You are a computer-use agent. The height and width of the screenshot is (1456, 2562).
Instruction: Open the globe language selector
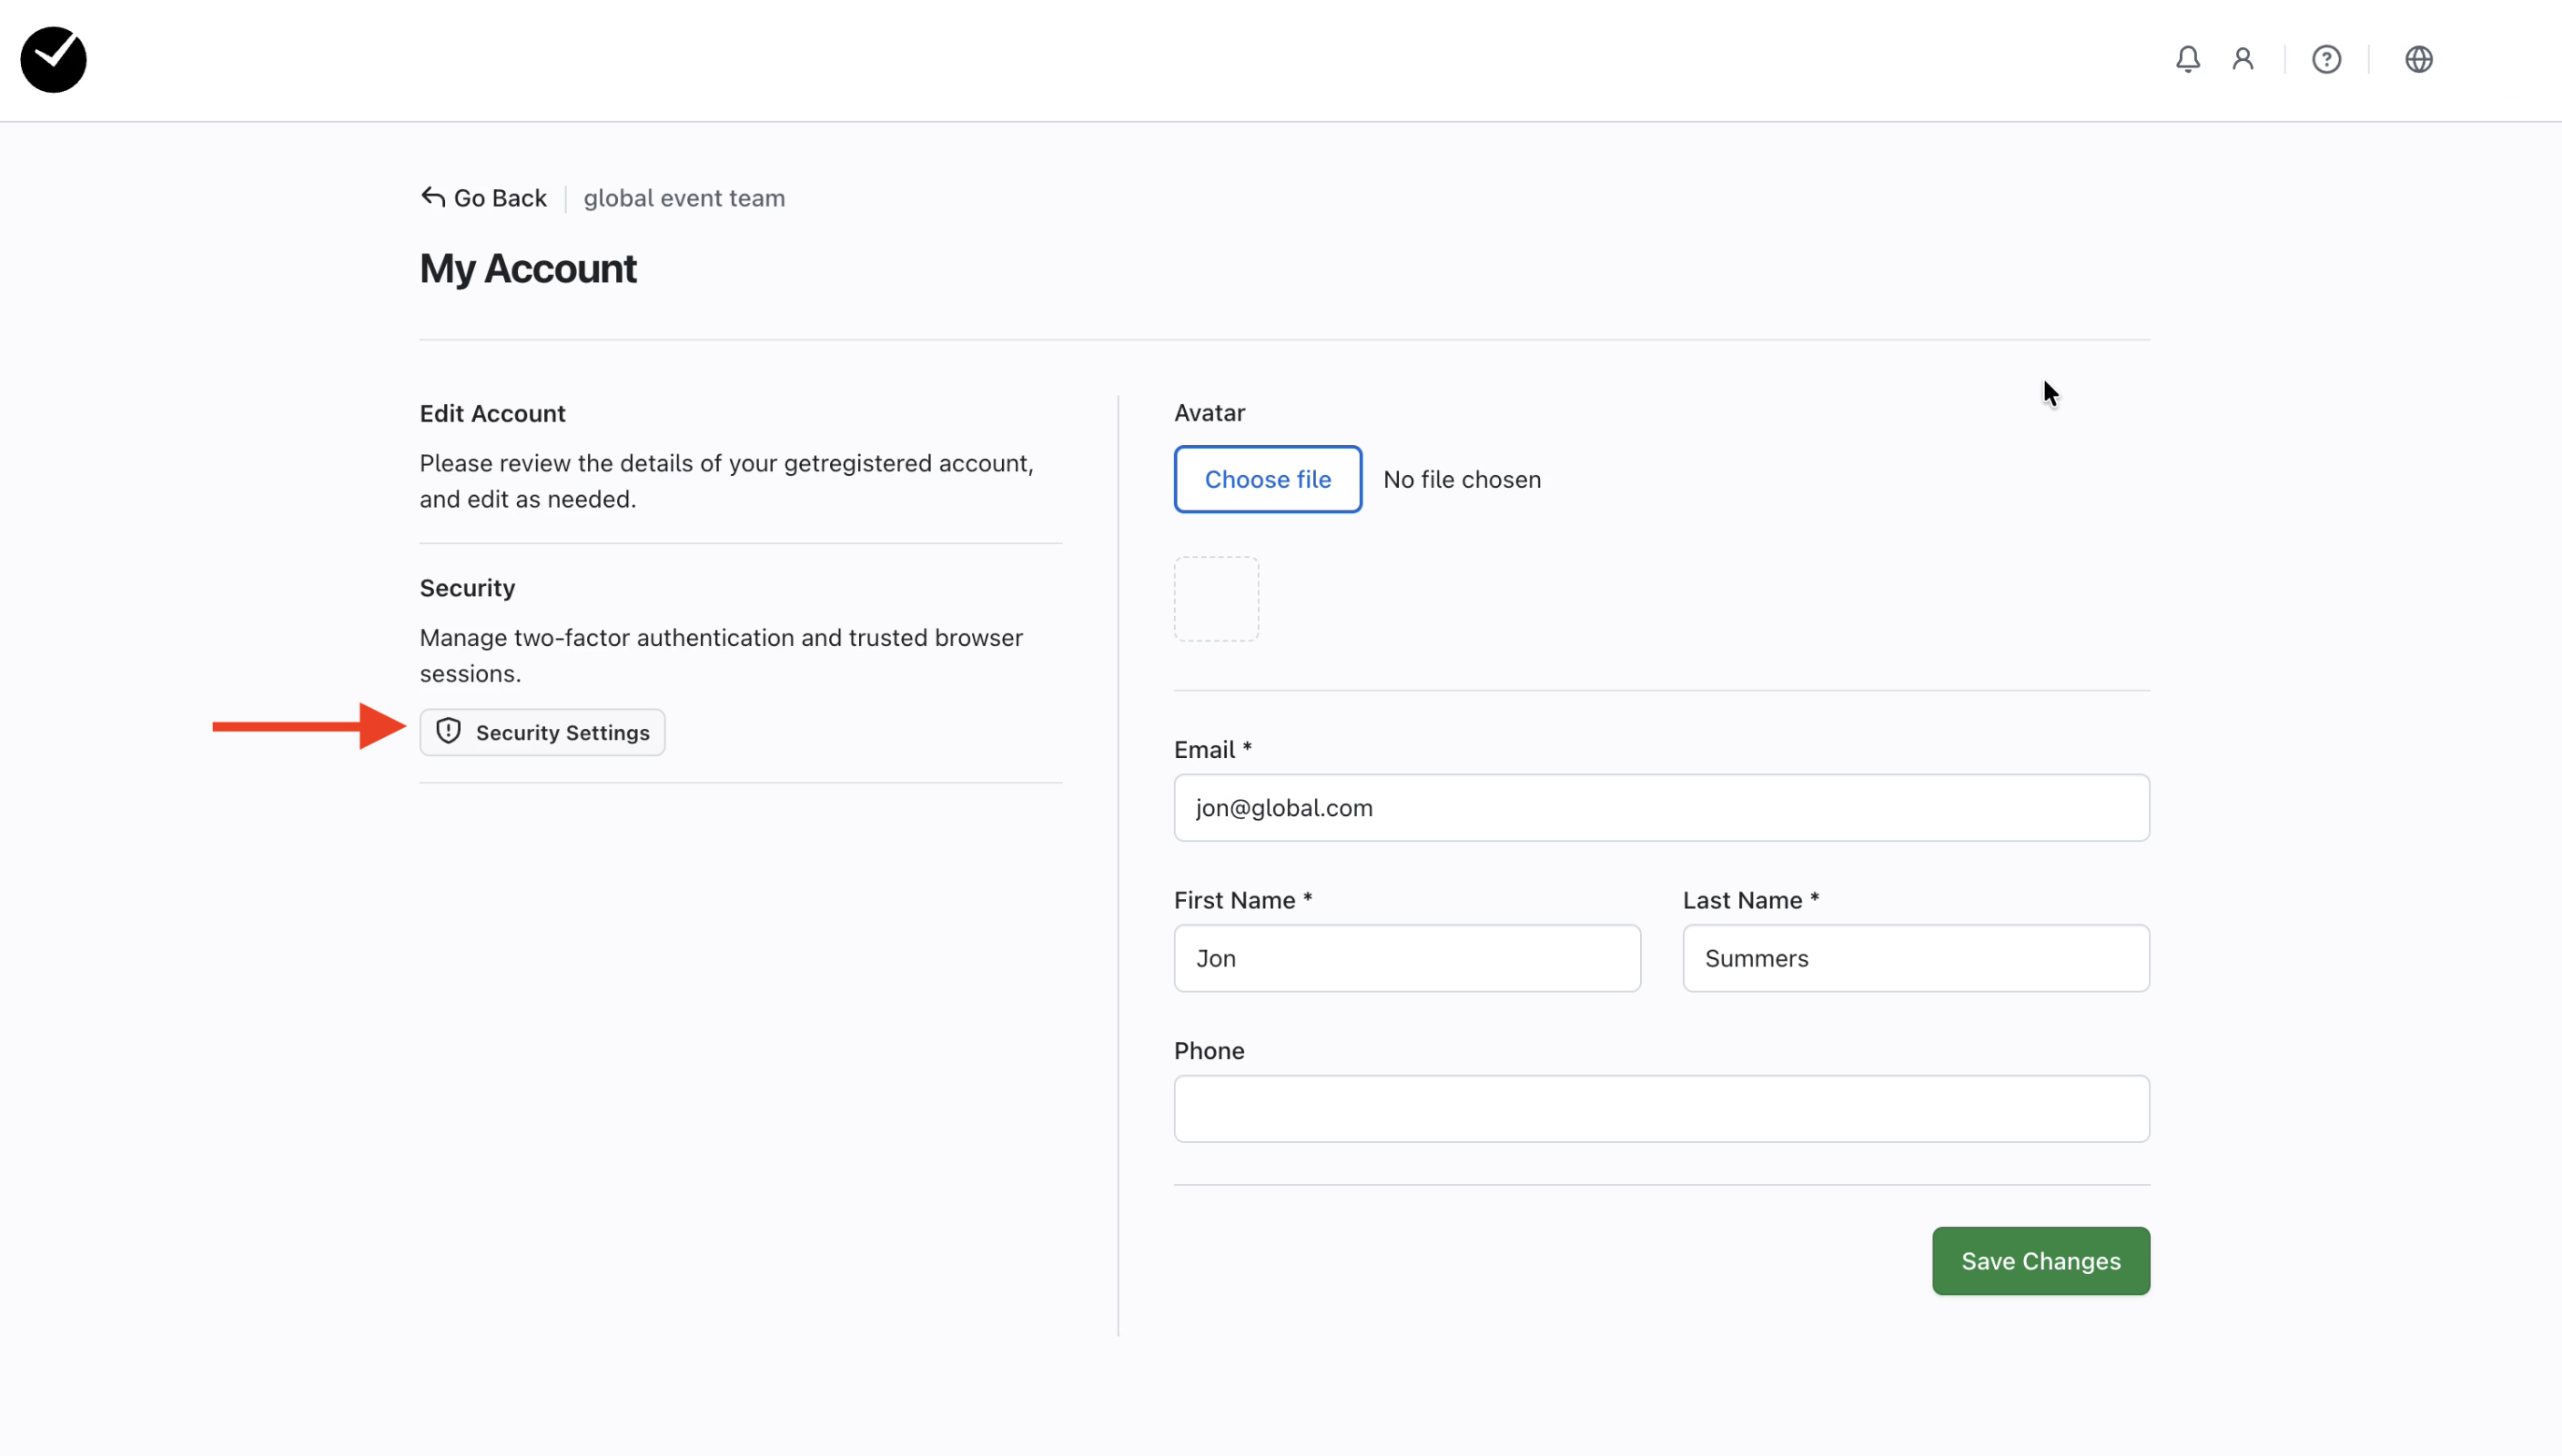[2418, 60]
